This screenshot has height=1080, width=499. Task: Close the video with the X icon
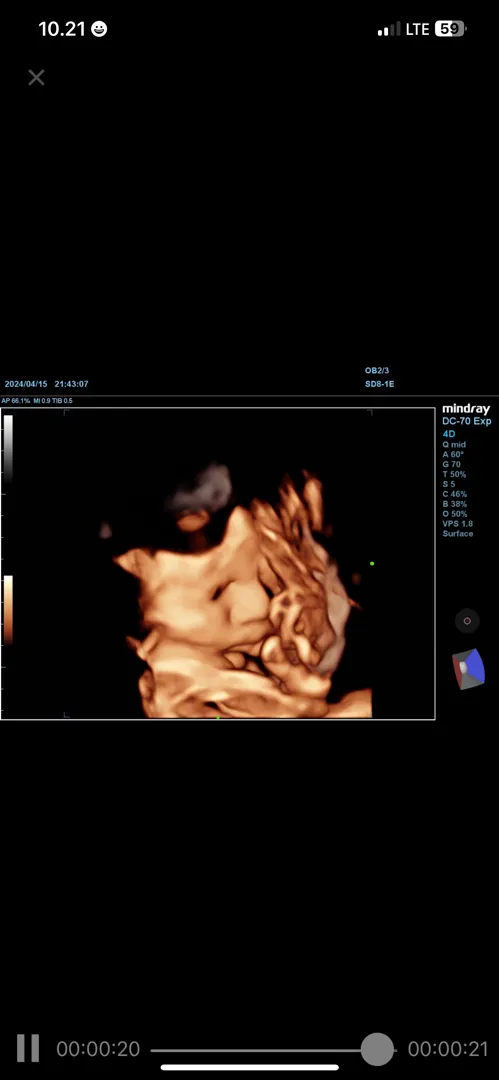click(36, 77)
